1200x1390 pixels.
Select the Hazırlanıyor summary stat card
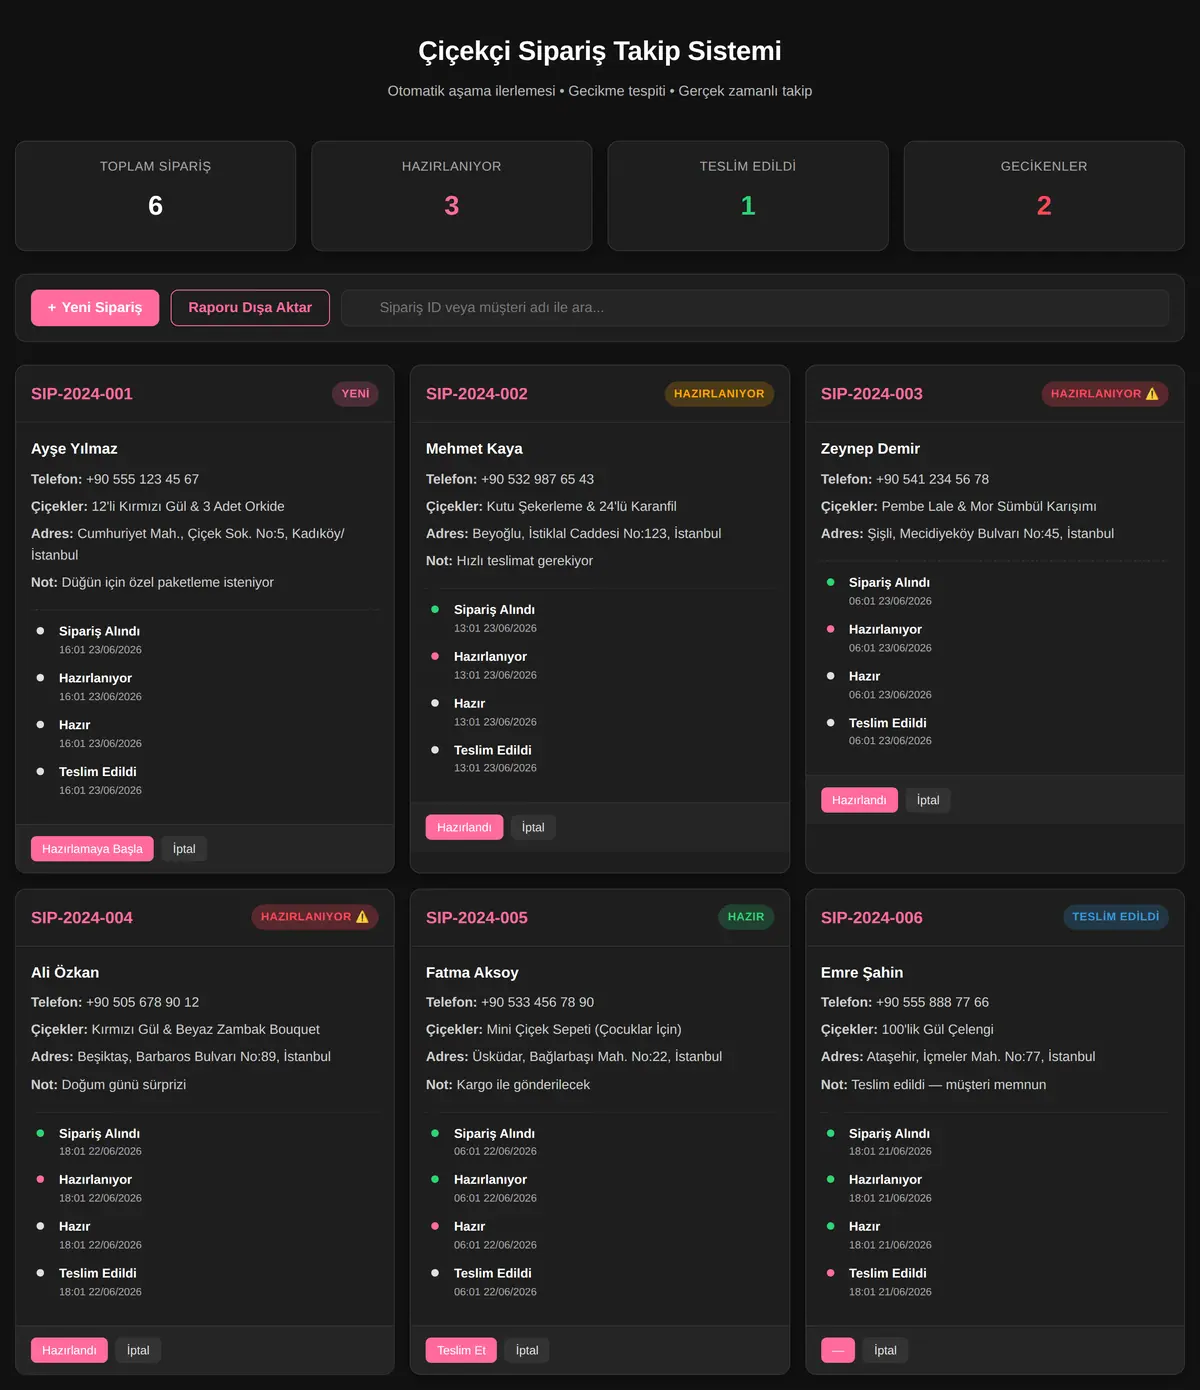[452, 196]
